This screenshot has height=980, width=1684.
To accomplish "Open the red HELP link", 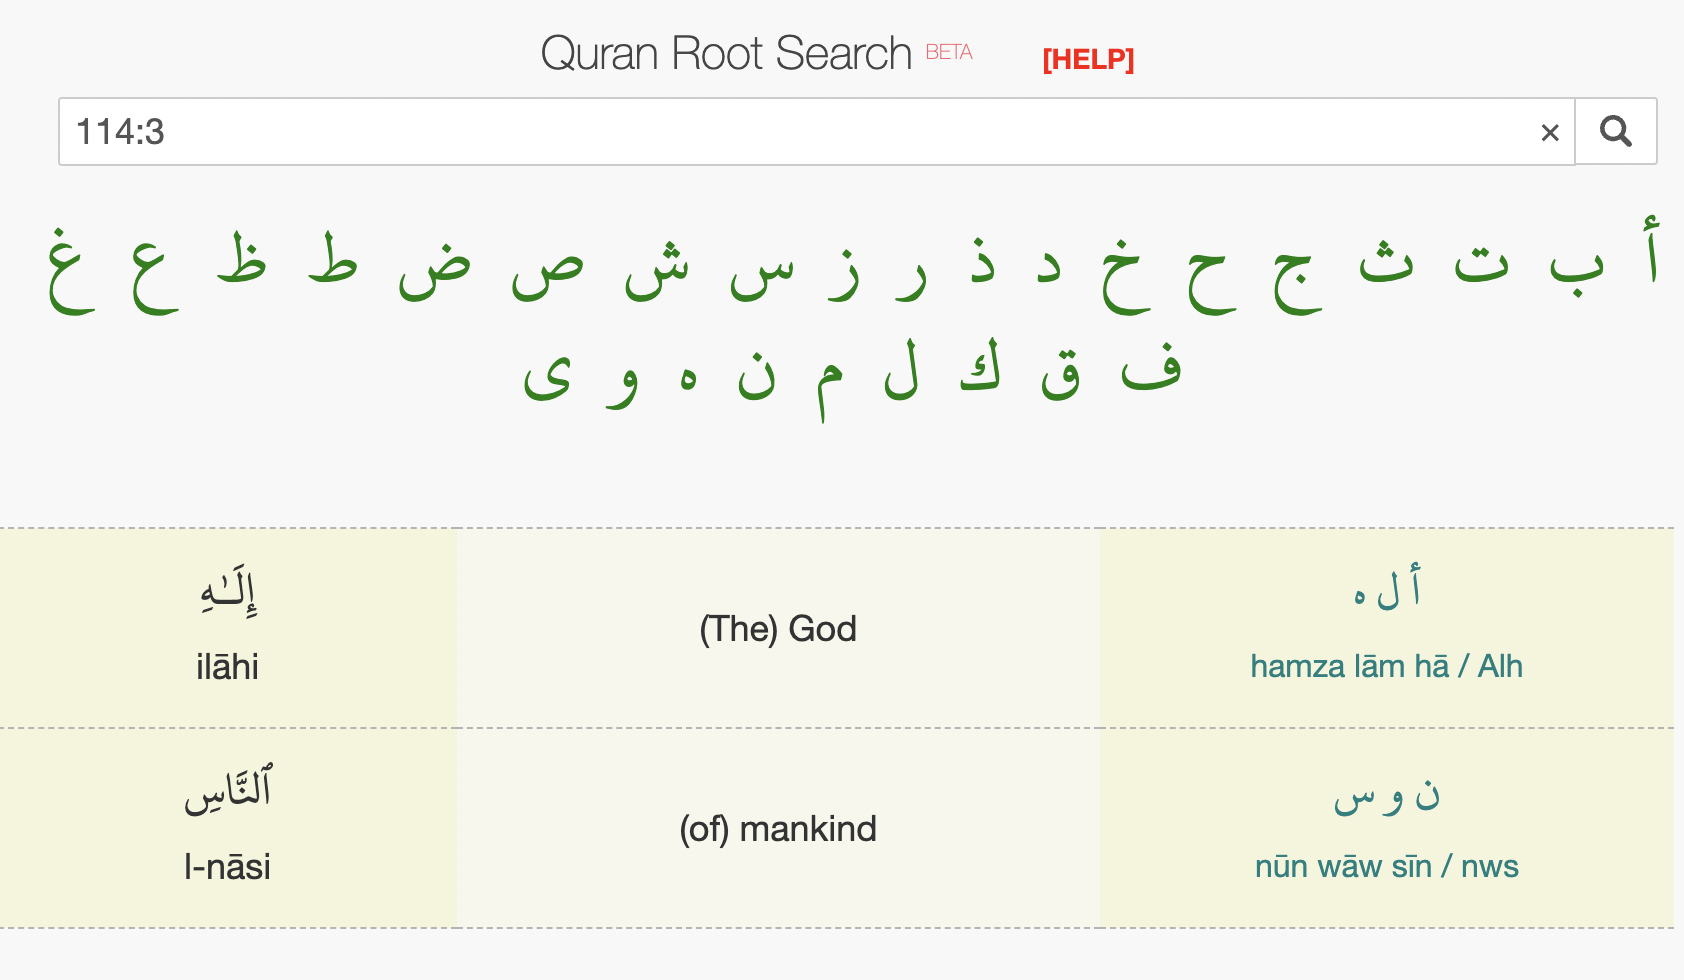I will [x=1088, y=59].
